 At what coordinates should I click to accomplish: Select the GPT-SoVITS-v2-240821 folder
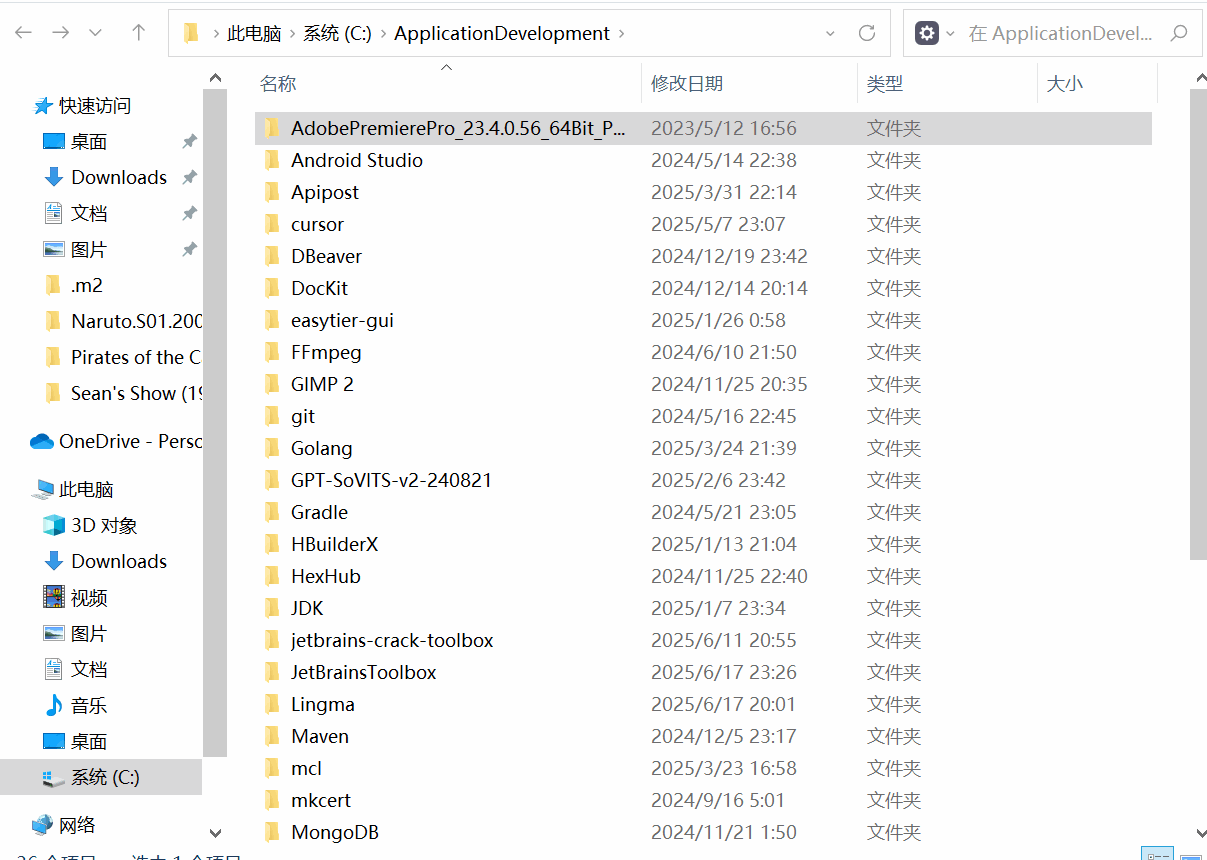tap(391, 480)
